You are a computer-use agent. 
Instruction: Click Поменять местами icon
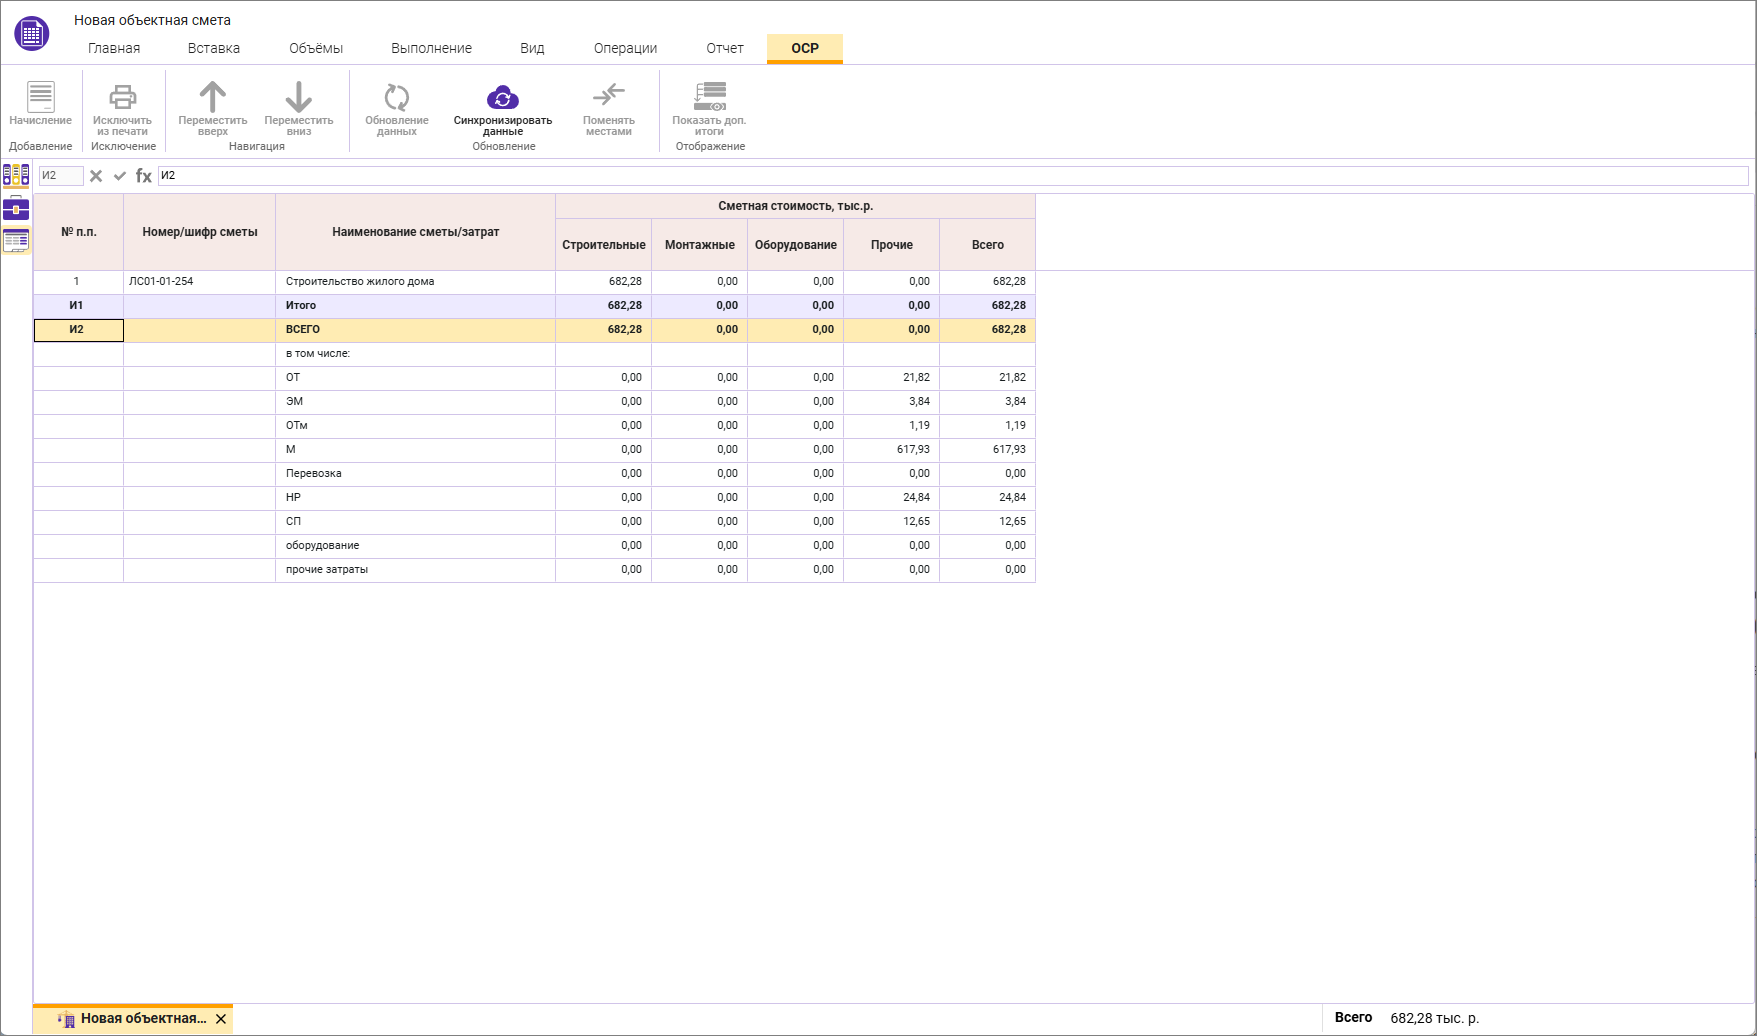[x=608, y=96]
